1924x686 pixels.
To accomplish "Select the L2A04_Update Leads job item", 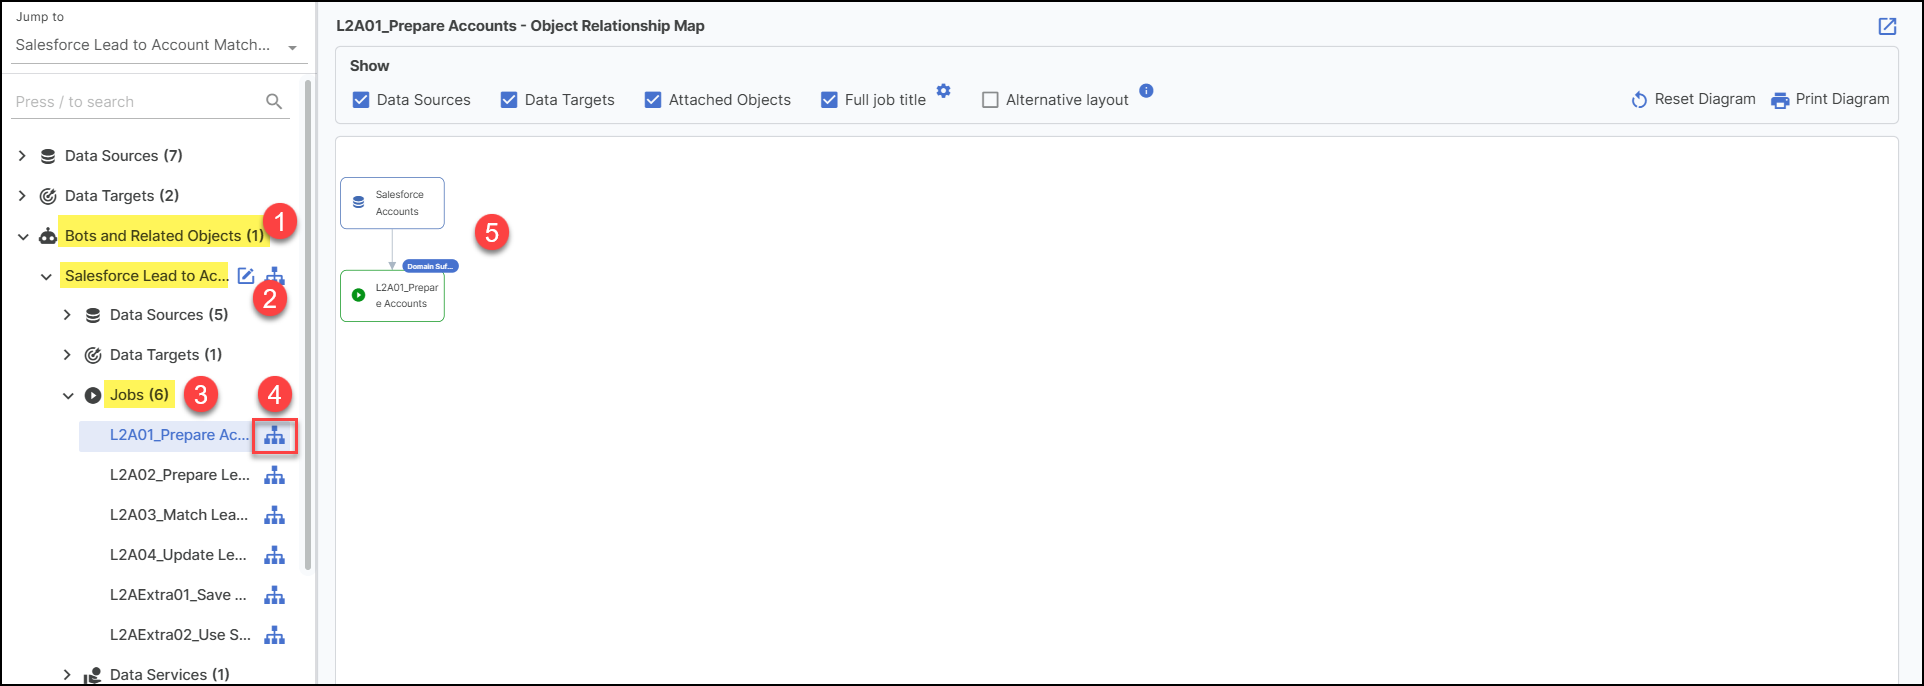I will [178, 555].
